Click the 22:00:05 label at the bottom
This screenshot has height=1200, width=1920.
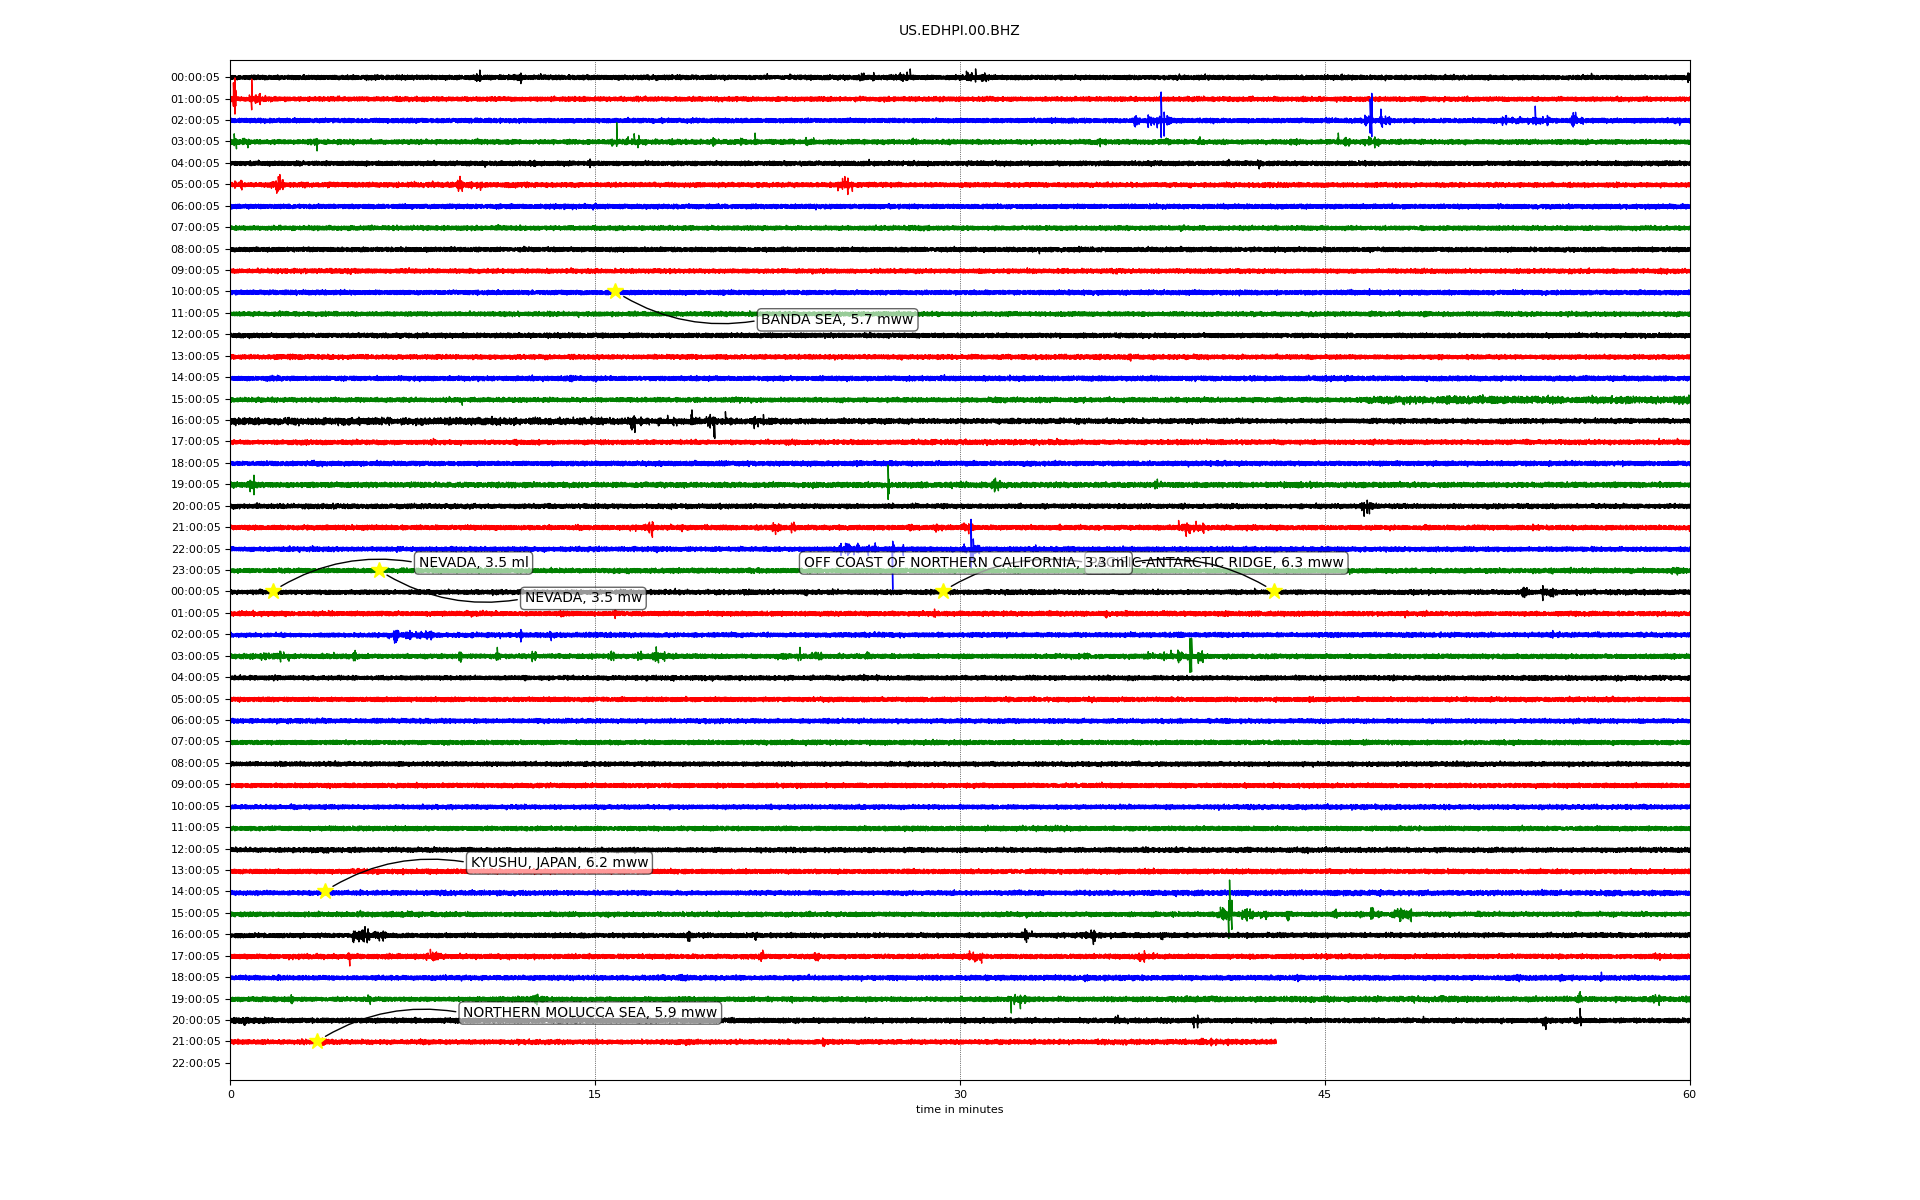tap(195, 1063)
